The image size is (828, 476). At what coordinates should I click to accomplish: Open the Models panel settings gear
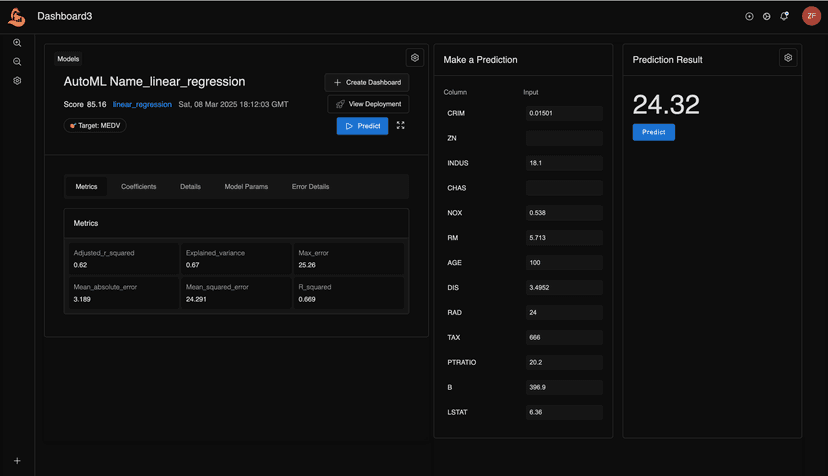[x=415, y=58]
